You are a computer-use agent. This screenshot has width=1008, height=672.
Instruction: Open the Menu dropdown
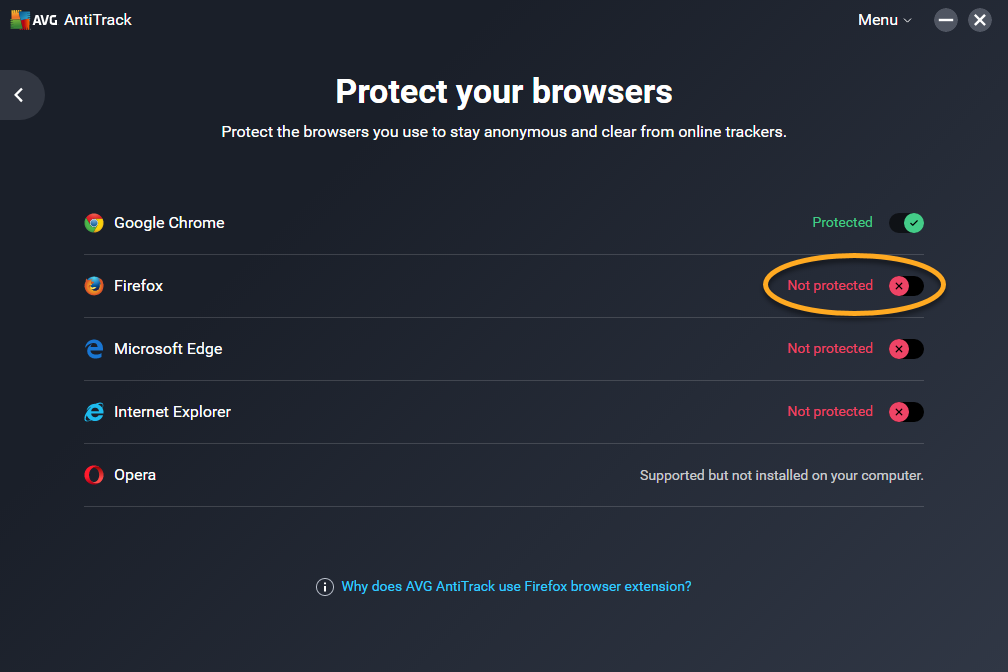884,20
